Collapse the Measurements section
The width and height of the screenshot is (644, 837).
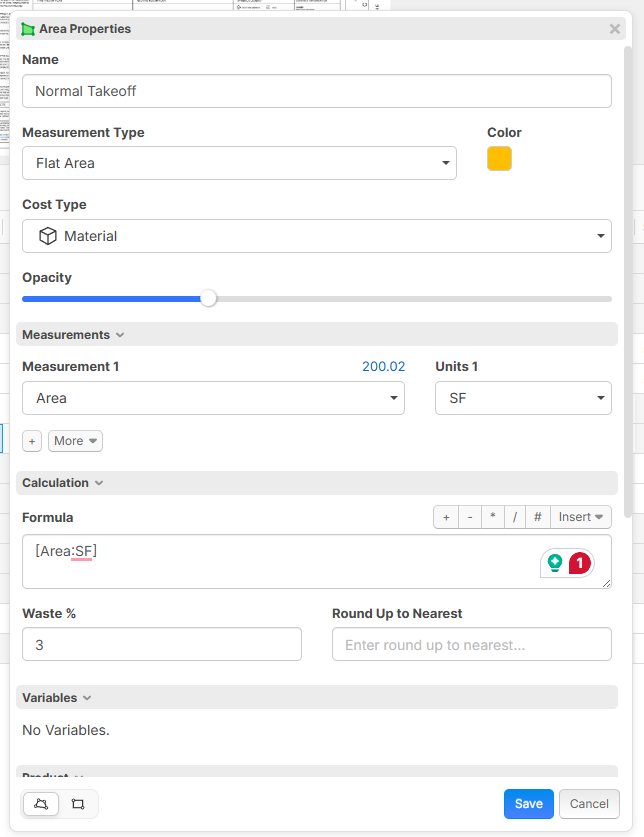73,335
